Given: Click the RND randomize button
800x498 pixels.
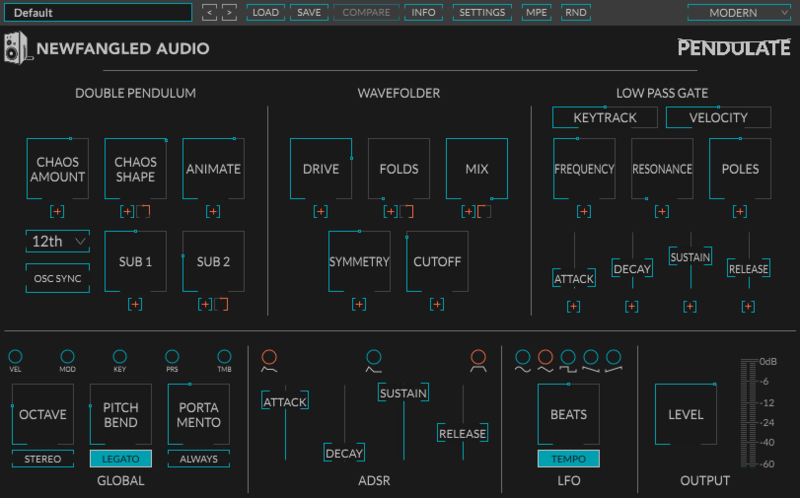Looking at the screenshot, I should (x=576, y=13).
